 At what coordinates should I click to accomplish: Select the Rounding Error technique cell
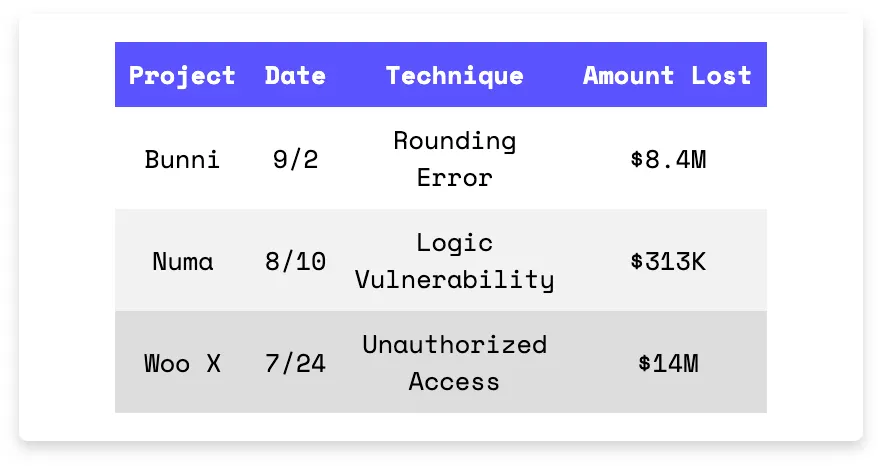455,159
